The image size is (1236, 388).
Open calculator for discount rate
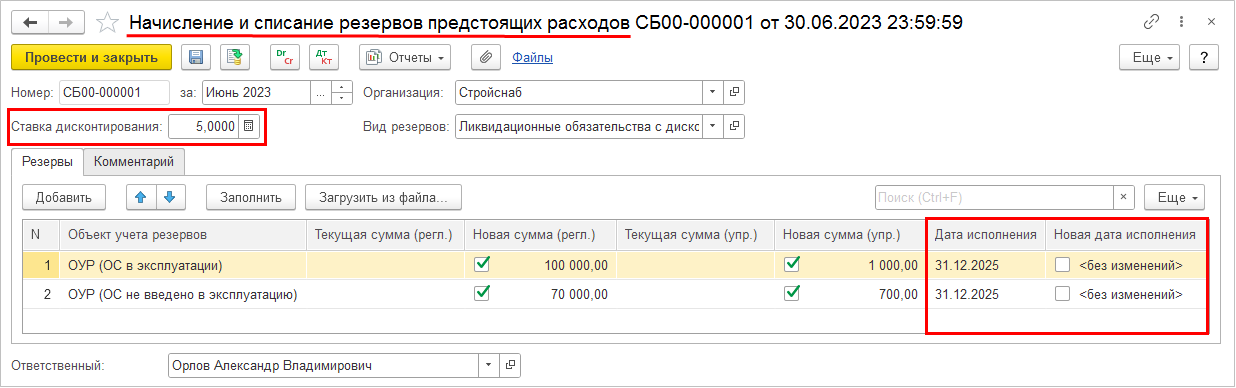click(249, 127)
